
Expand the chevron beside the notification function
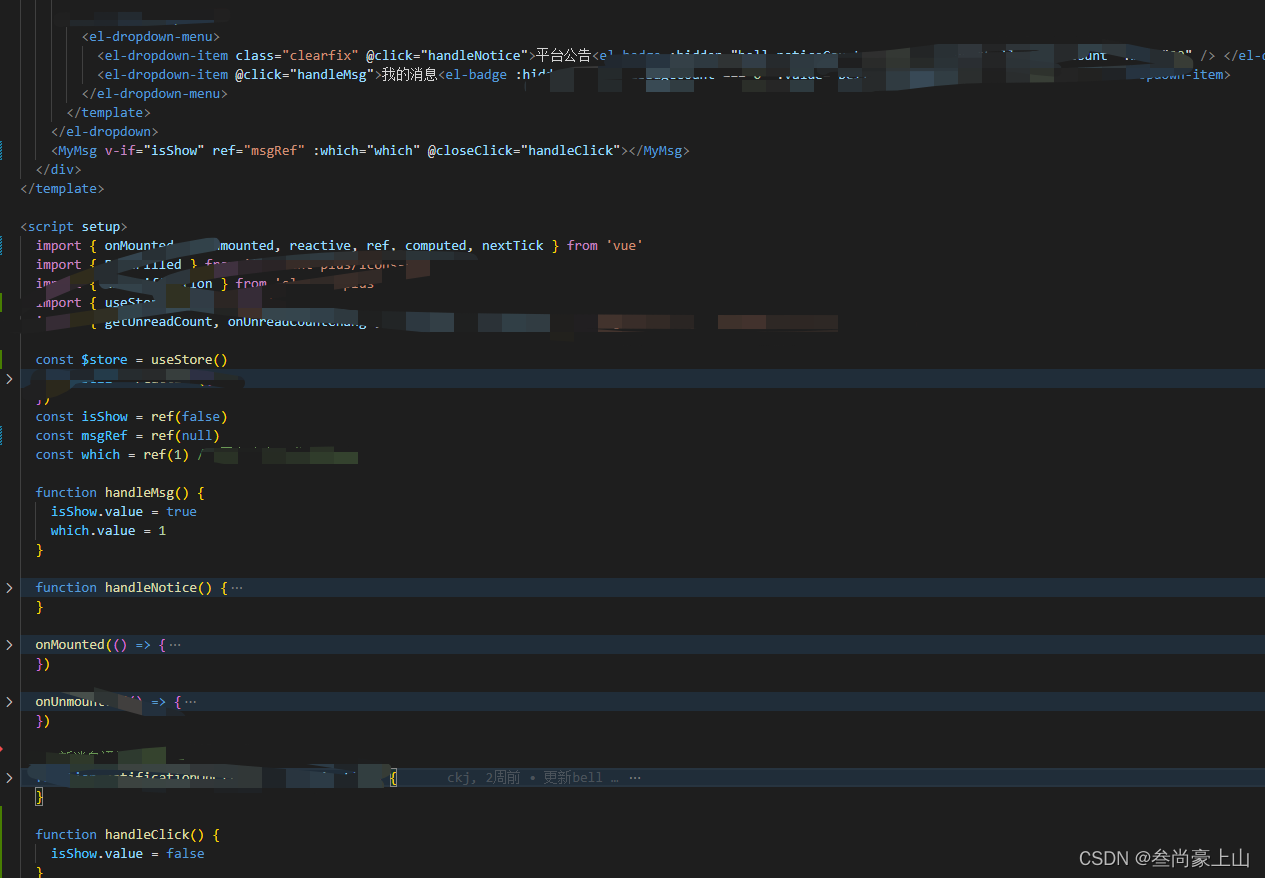click(x=9, y=777)
